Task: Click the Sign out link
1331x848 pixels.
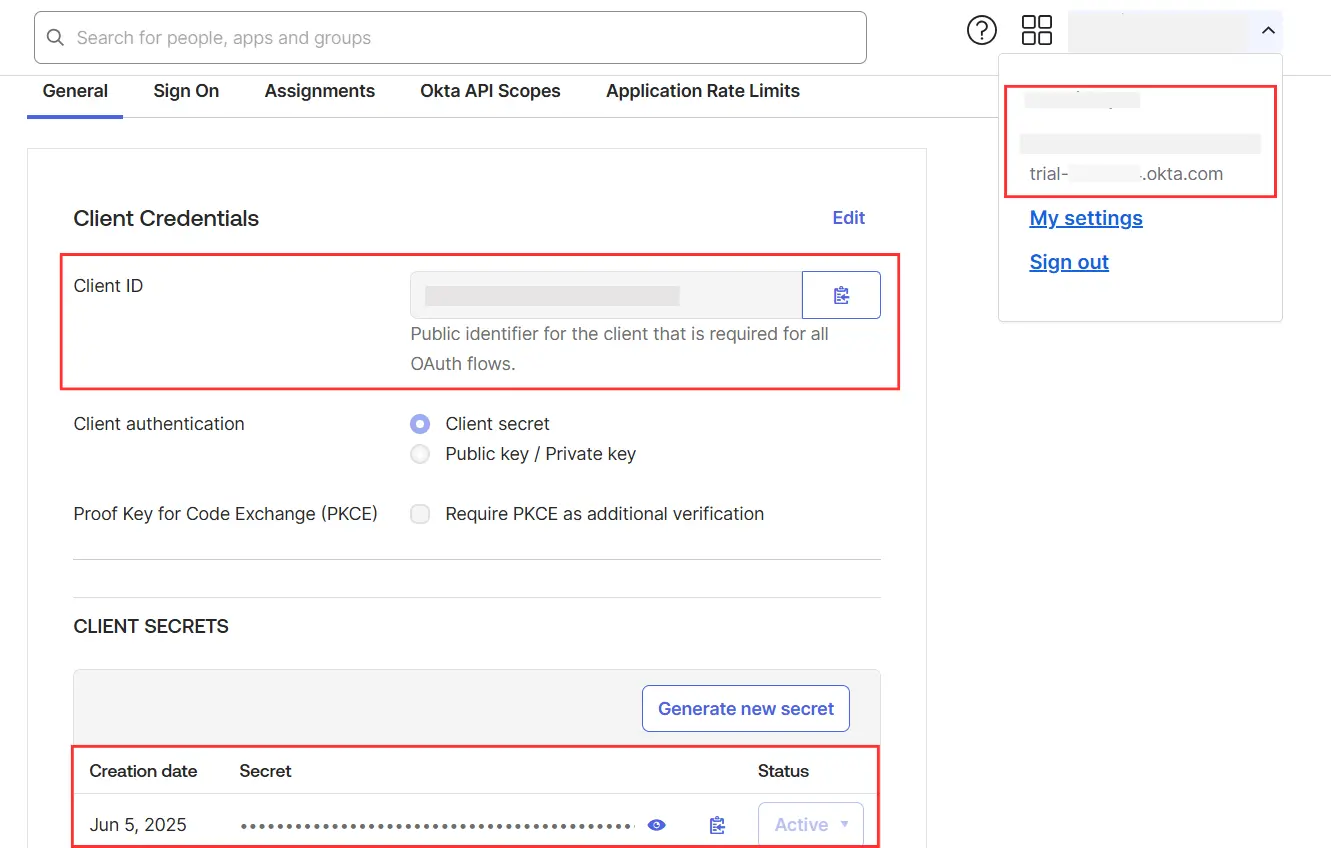Action: (1069, 262)
